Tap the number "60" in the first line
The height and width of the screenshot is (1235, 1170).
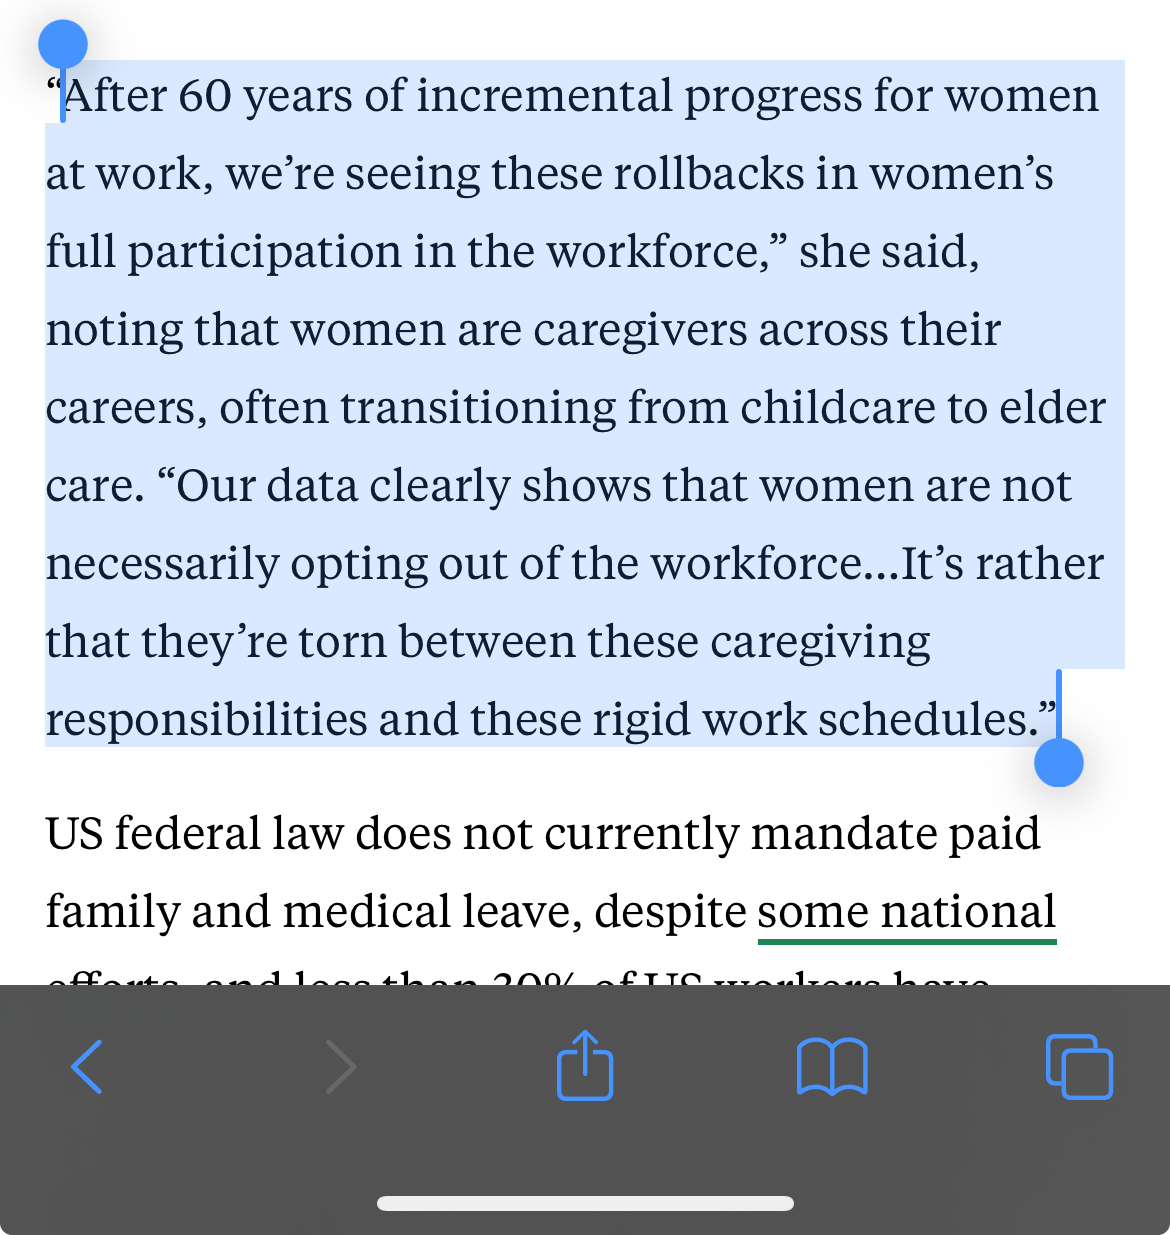(204, 96)
